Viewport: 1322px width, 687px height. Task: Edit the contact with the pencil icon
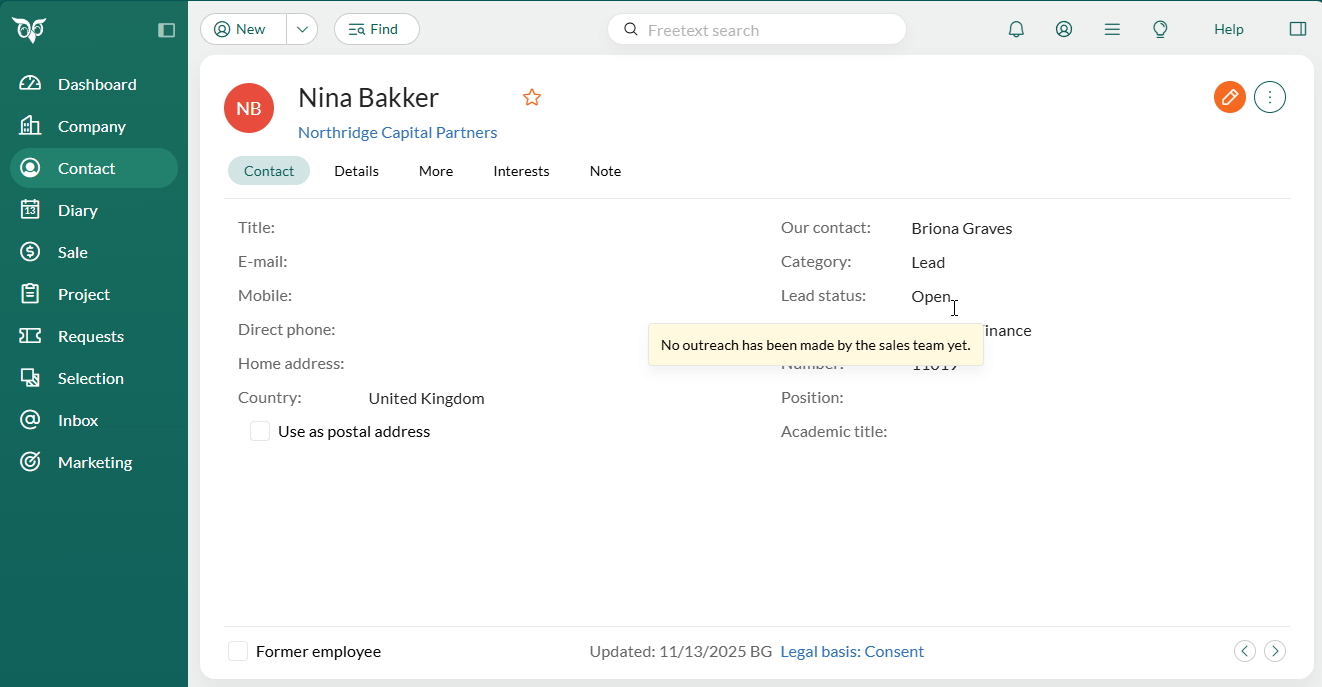click(1229, 97)
